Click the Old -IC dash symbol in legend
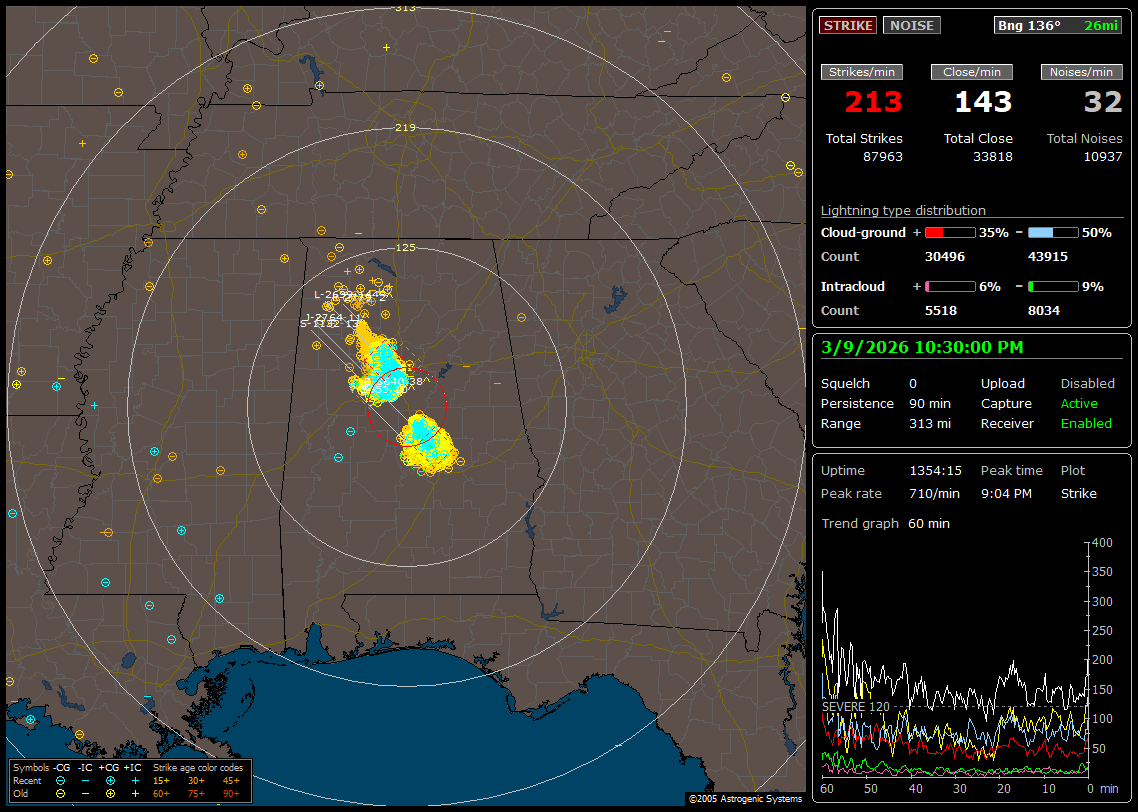The width and height of the screenshot is (1138, 812). click(x=86, y=793)
